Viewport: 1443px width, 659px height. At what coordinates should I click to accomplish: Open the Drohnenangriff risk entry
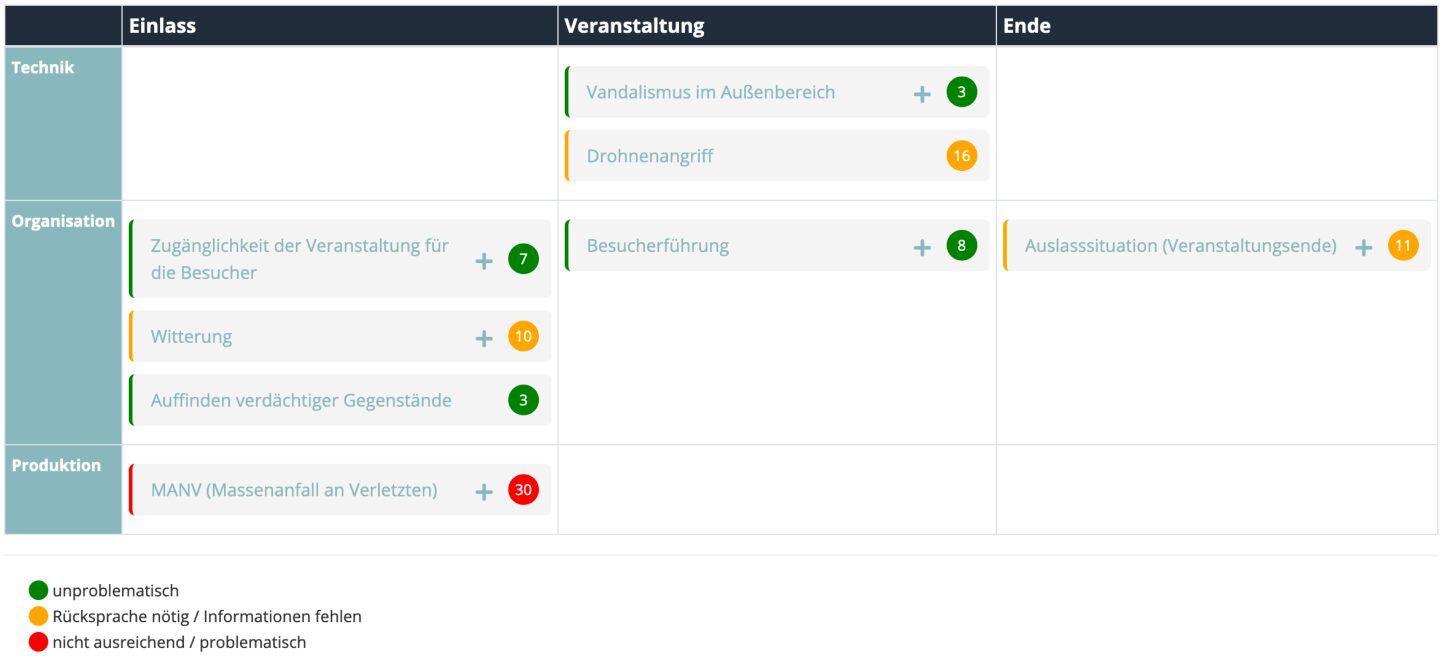tap(650, 156)
